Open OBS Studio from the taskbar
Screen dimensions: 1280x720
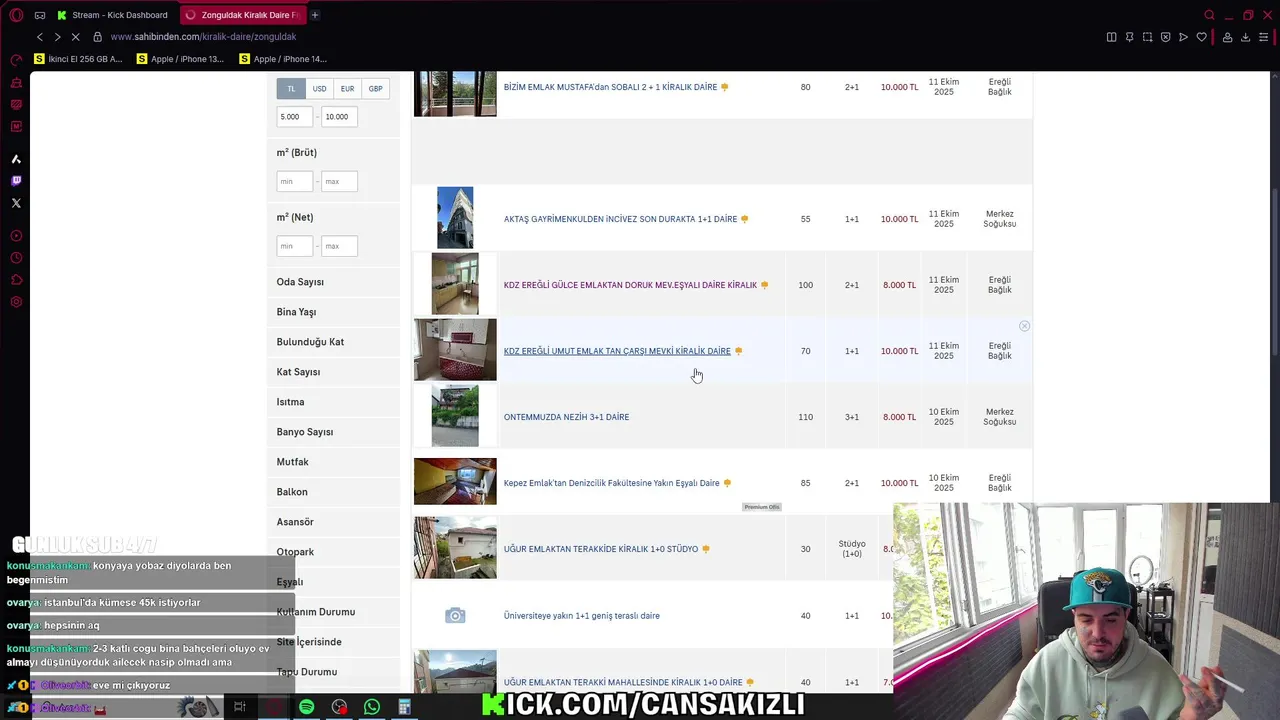coord(340,707)
